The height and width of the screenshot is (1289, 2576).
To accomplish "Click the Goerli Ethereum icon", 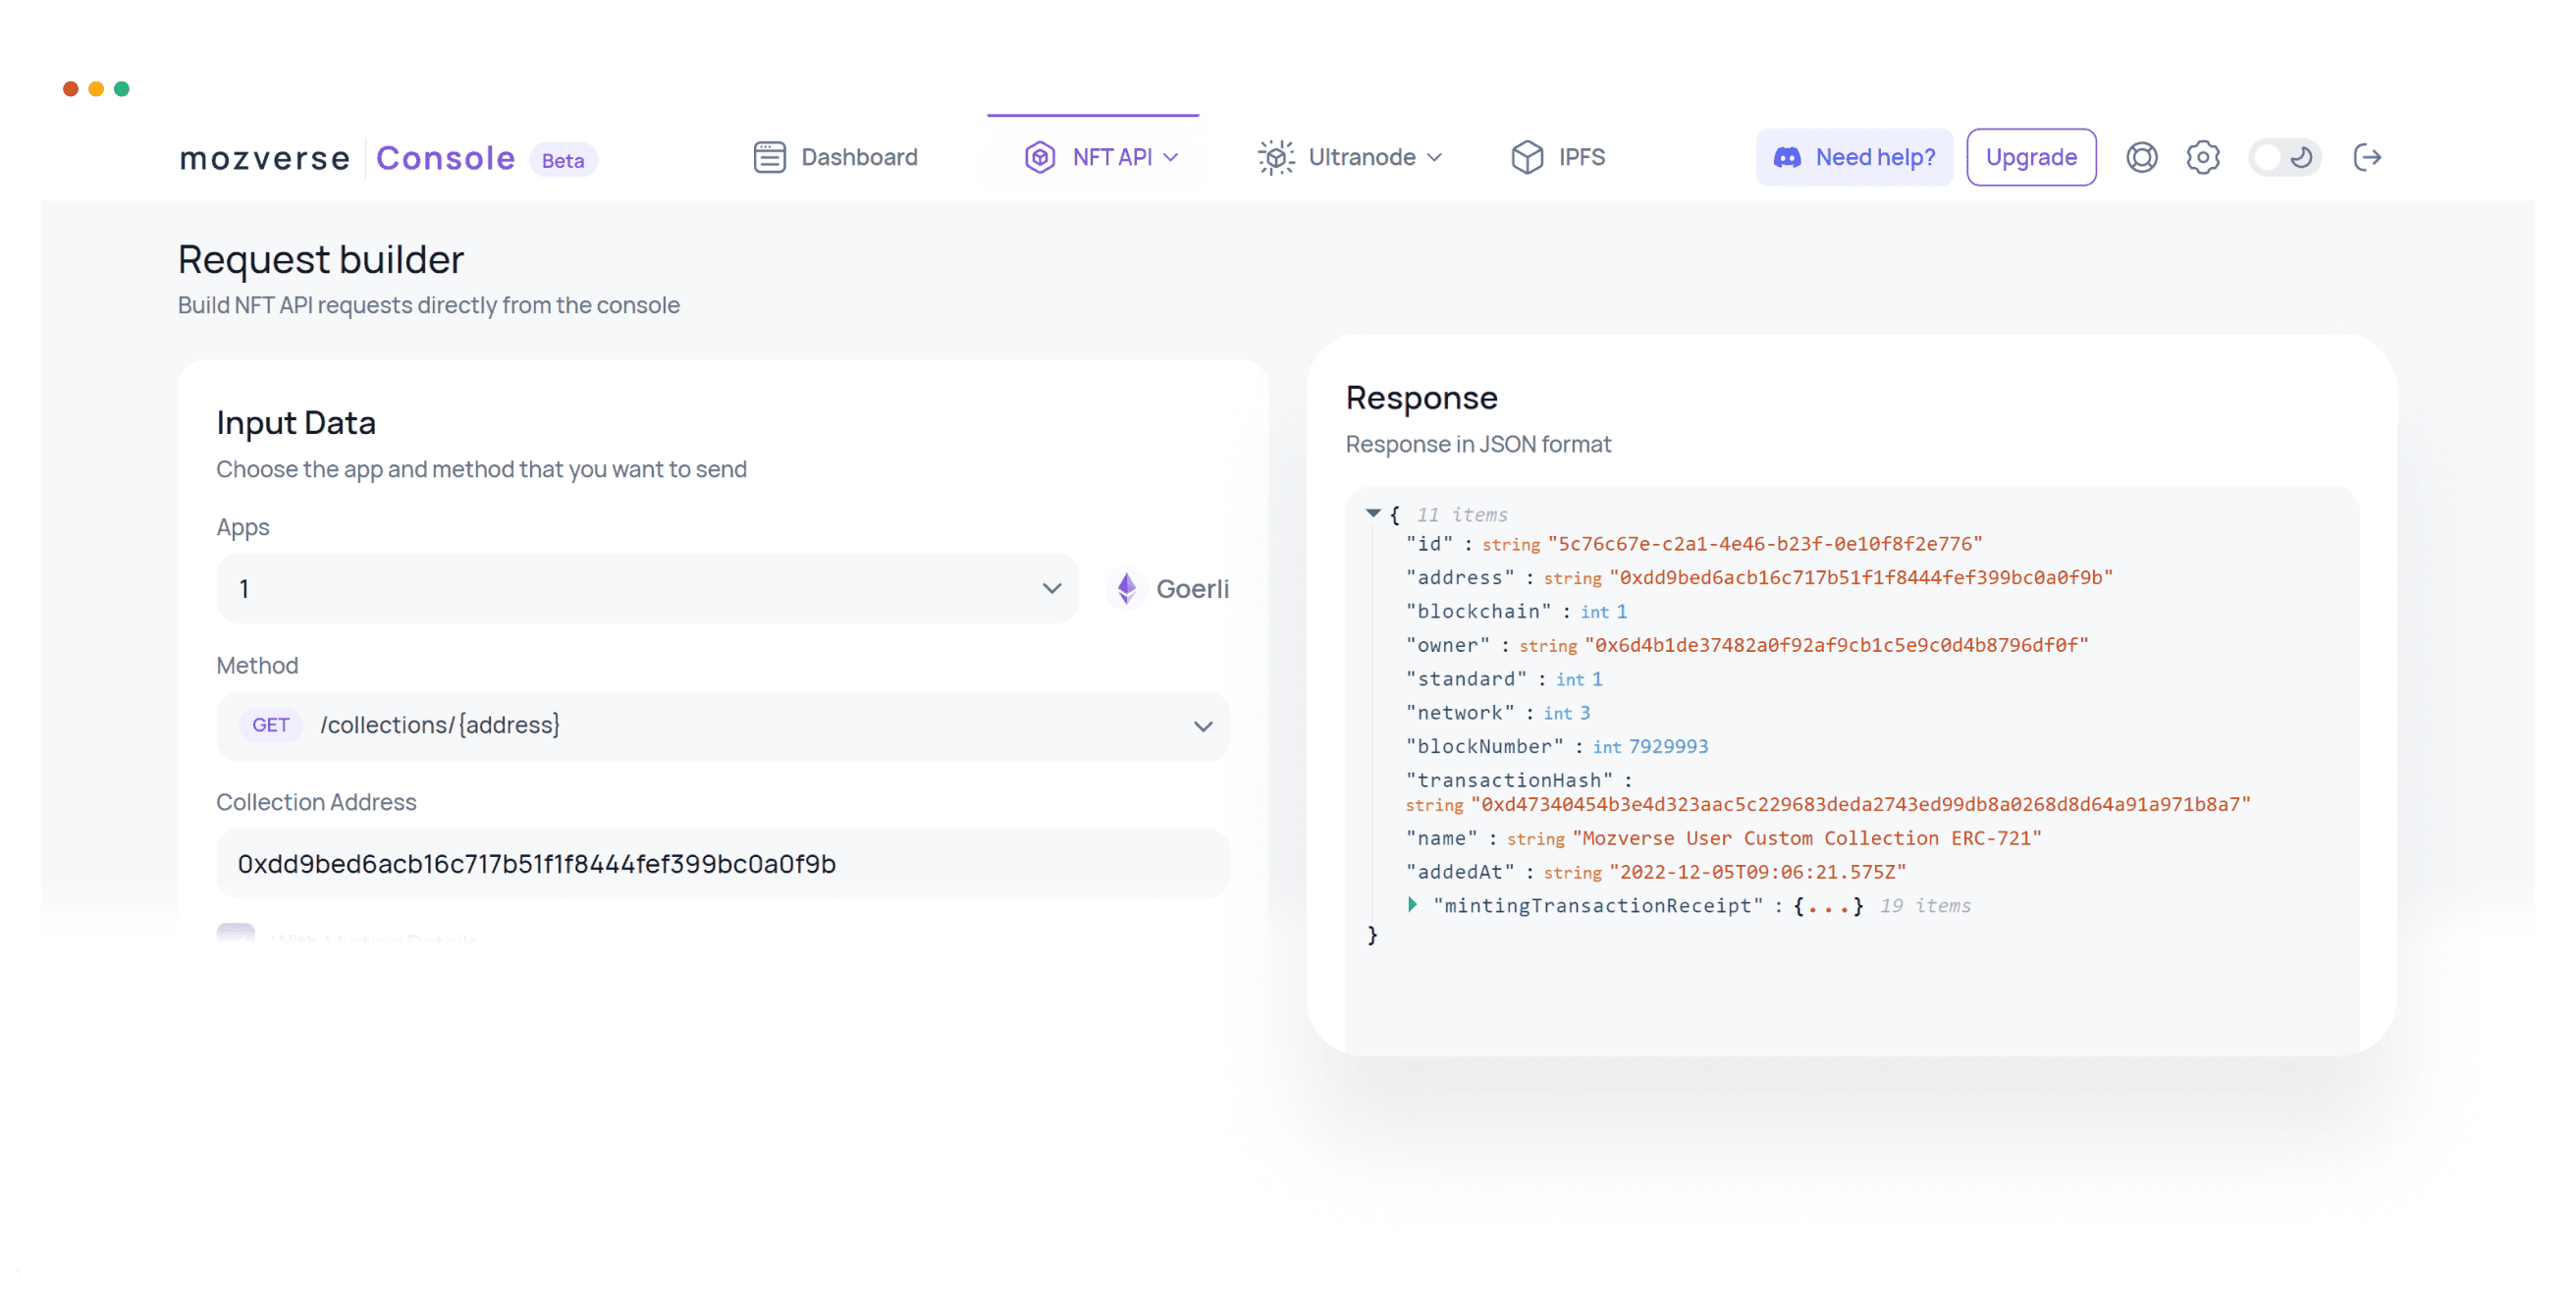I will (1127, 588).
